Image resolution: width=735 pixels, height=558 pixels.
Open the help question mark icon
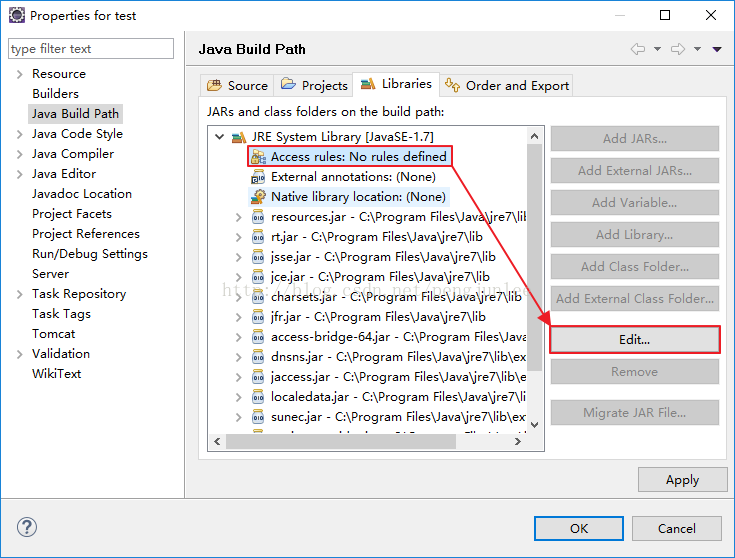point(27,527)
